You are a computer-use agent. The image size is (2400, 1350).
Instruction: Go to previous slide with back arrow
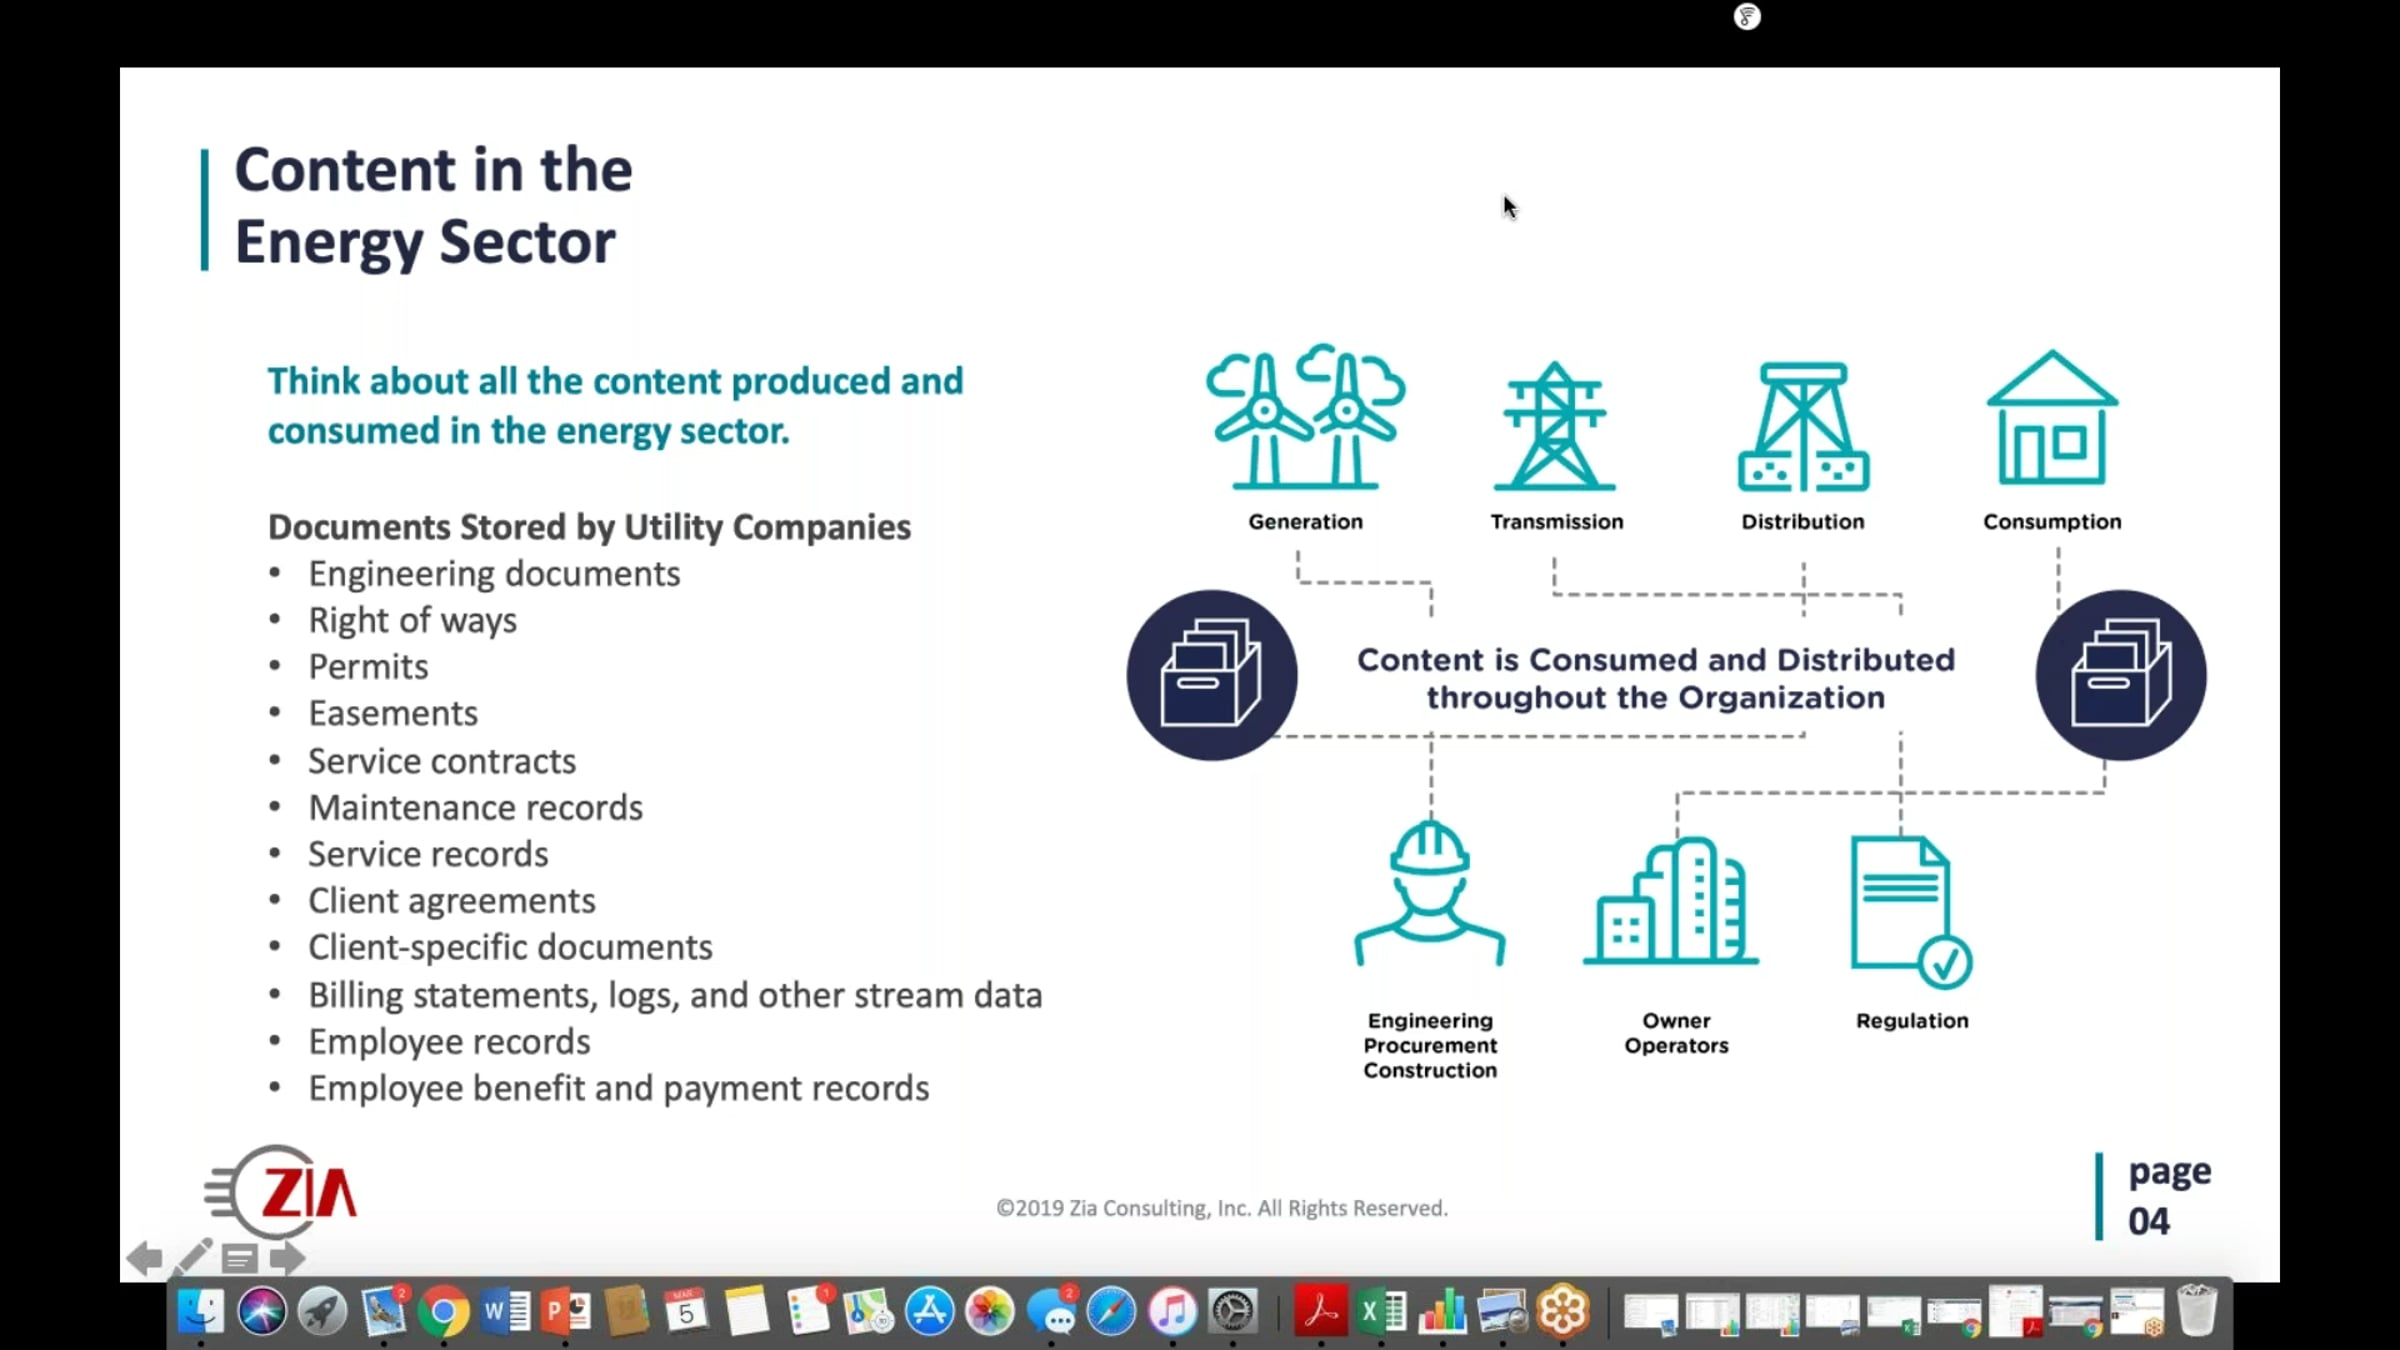pos(145,1258)
